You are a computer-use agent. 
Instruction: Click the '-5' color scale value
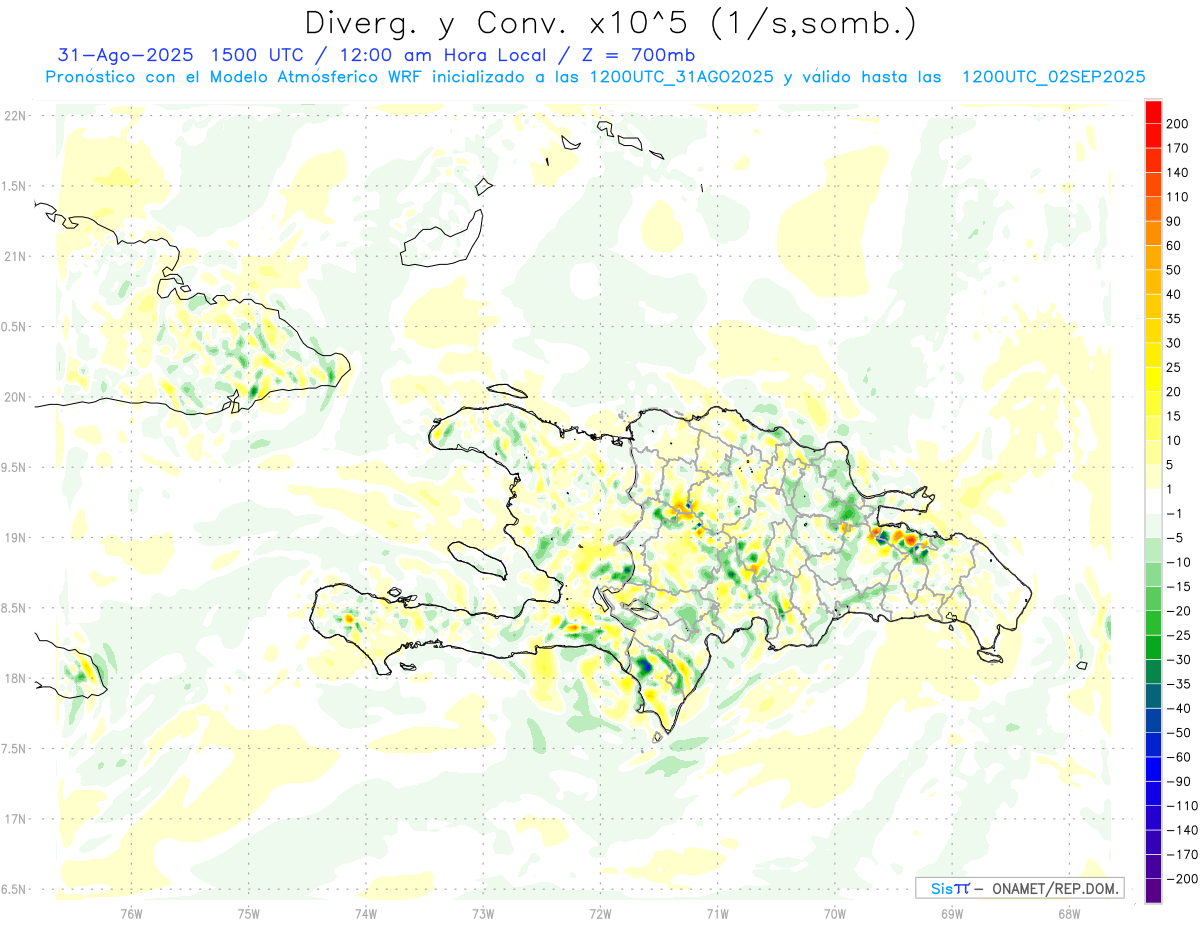point(1174,537)
